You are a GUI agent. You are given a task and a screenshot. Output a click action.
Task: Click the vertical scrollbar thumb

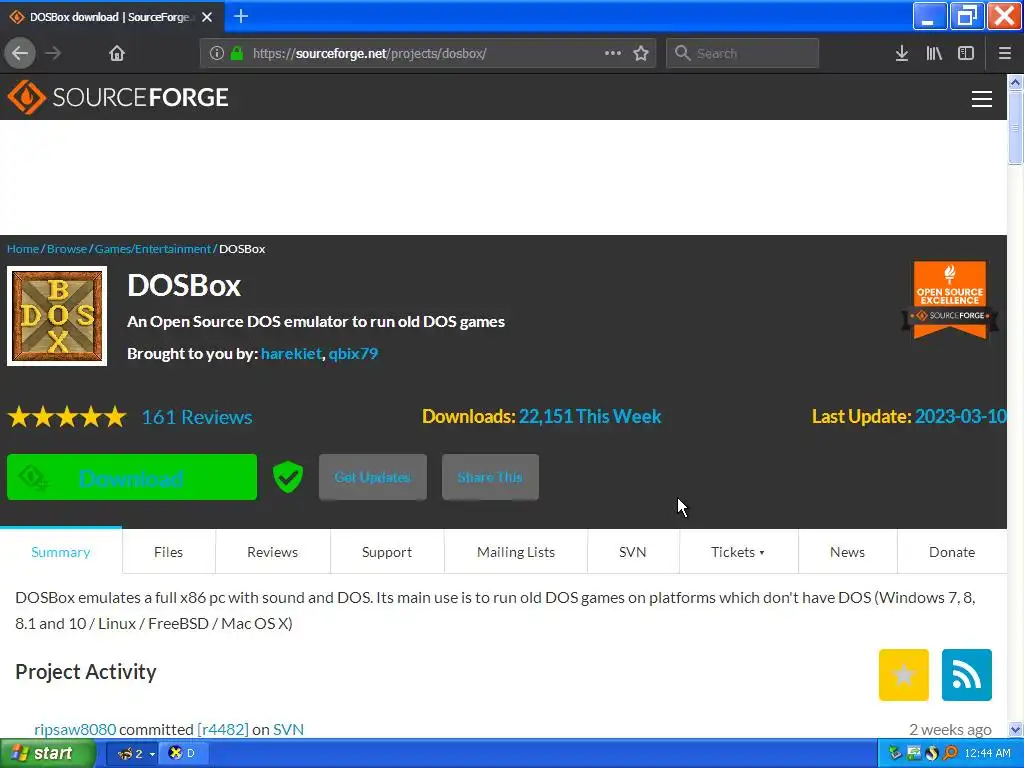coord(1015,127)
